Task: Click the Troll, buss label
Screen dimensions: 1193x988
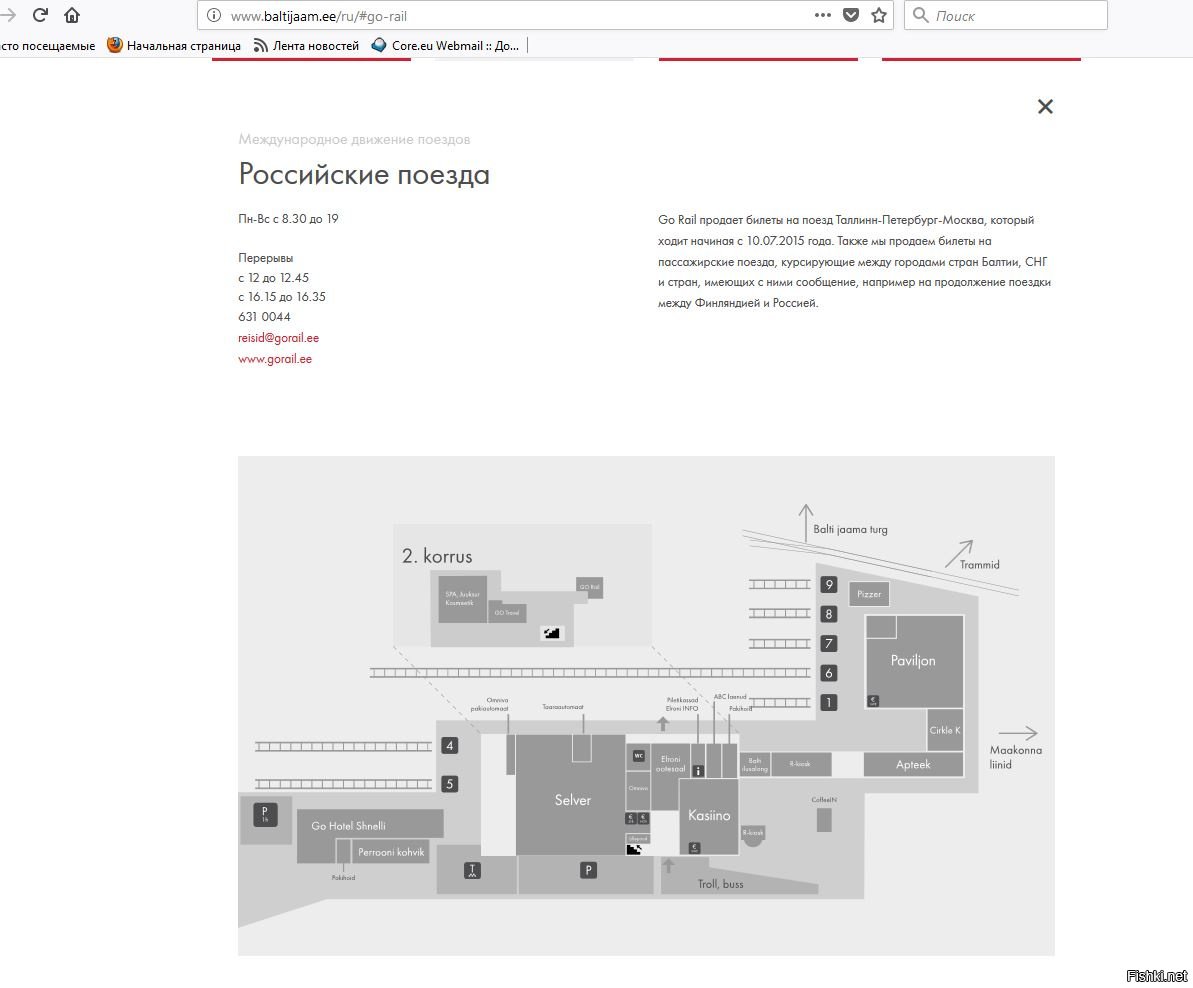Action: tap(721, 884)
